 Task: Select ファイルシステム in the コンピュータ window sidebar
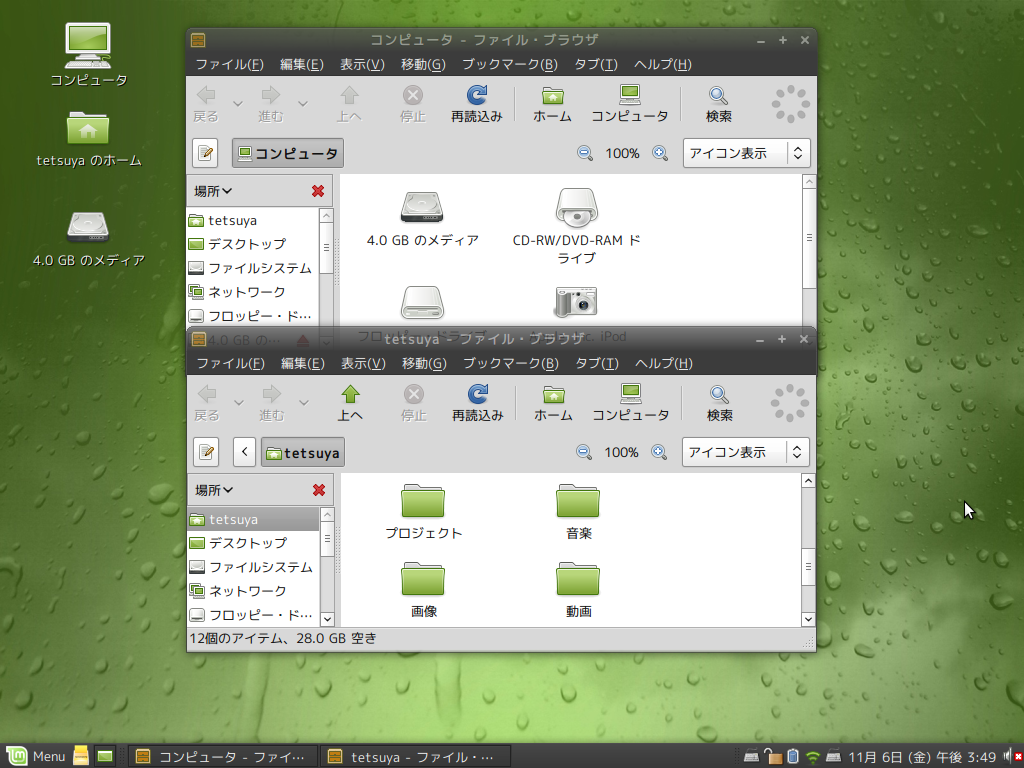point(253,268)
